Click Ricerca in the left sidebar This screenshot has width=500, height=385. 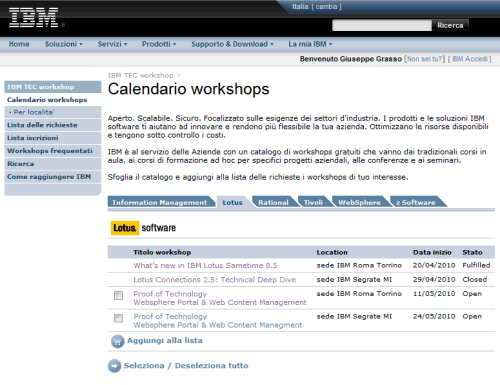click(x=53, y=164)
